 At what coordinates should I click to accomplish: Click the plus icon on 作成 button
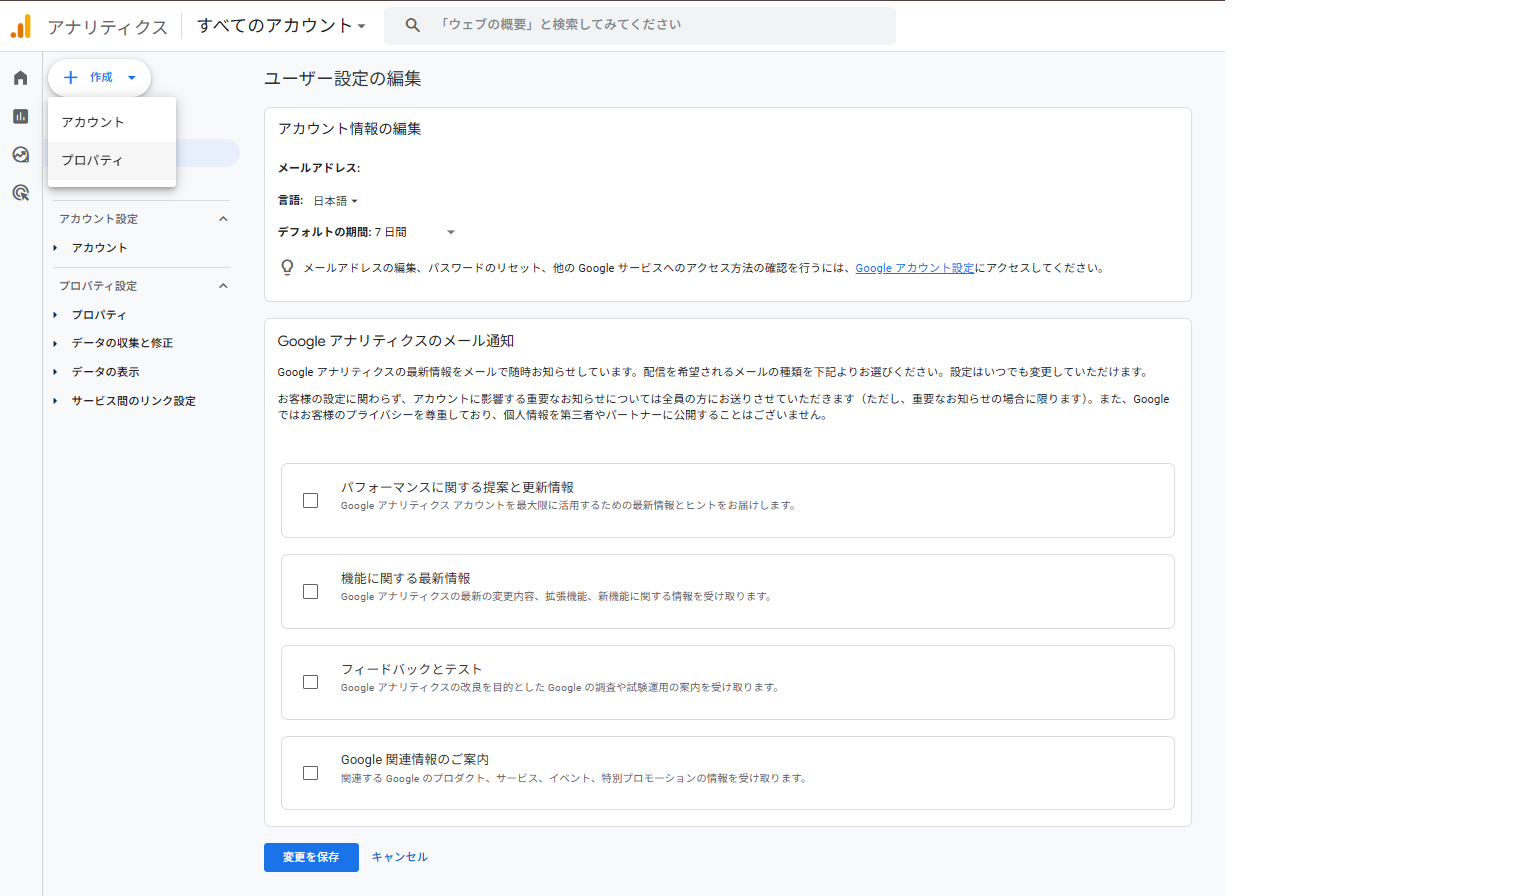pos(71,77)
